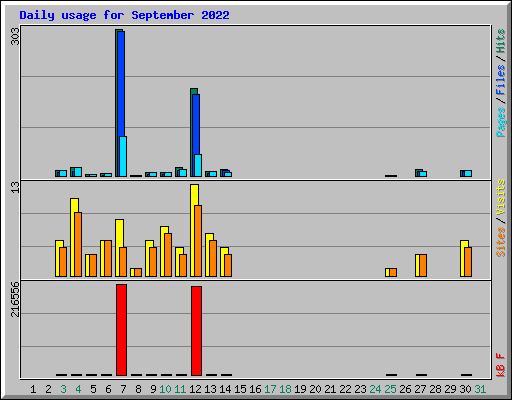512x400 pixels.
Task: Click green day label '3'
Action: pyautogui.click(x=63, y=389)
